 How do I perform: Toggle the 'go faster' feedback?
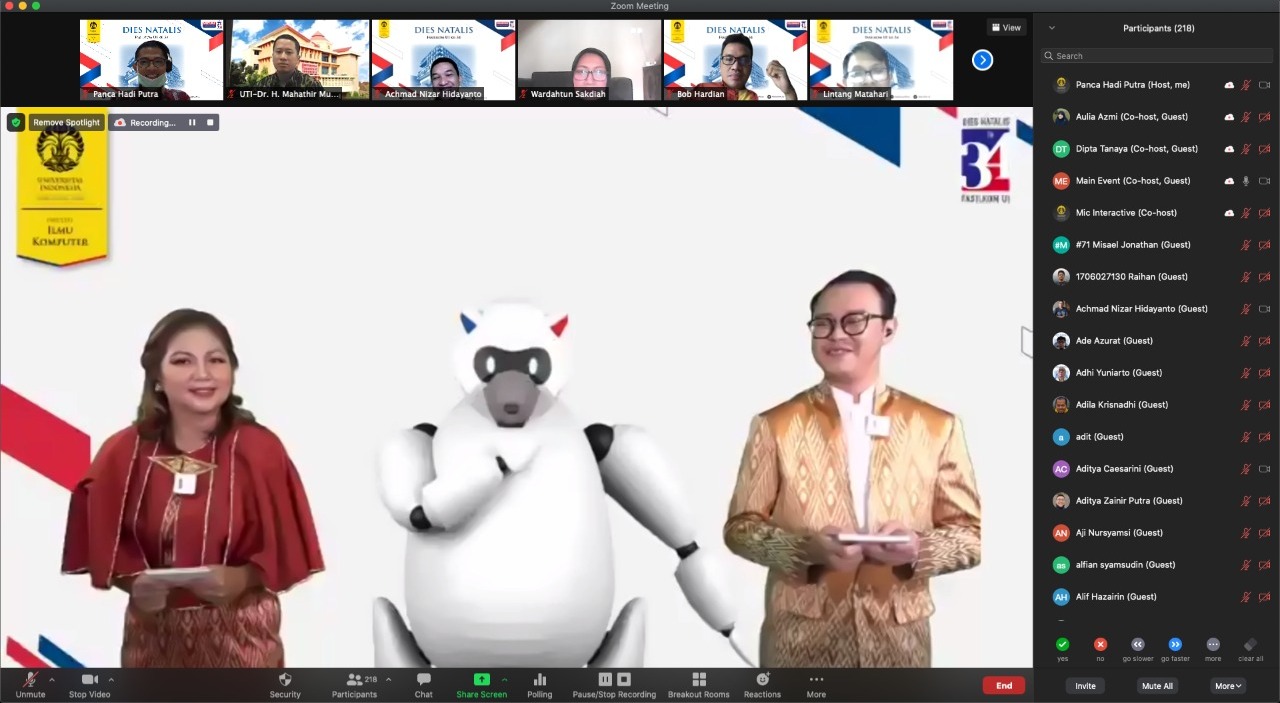(1175, 645)
